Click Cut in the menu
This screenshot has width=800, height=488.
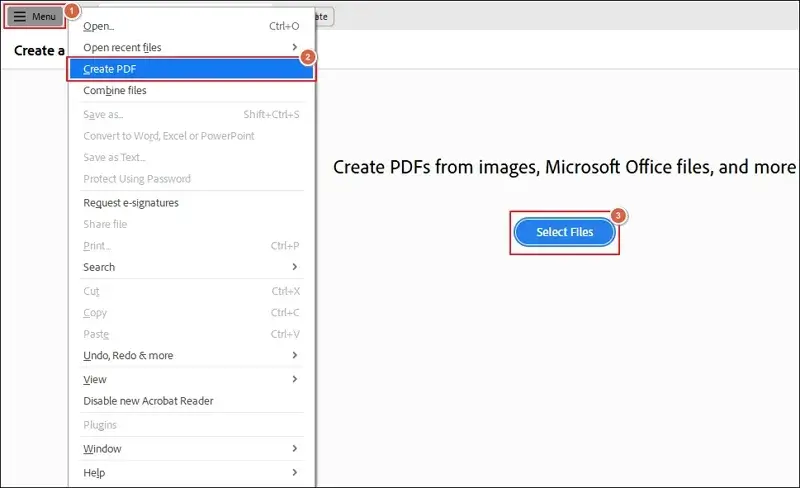191,291
